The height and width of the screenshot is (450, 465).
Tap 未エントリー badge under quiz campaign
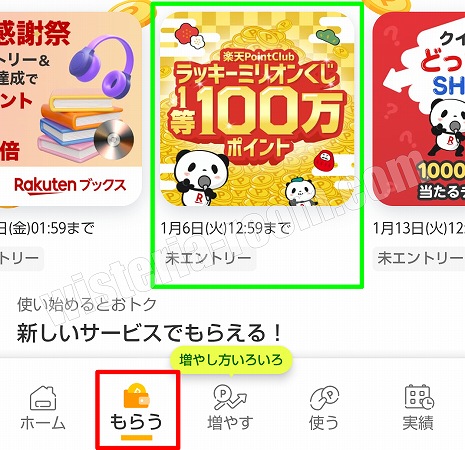point(419,258)
